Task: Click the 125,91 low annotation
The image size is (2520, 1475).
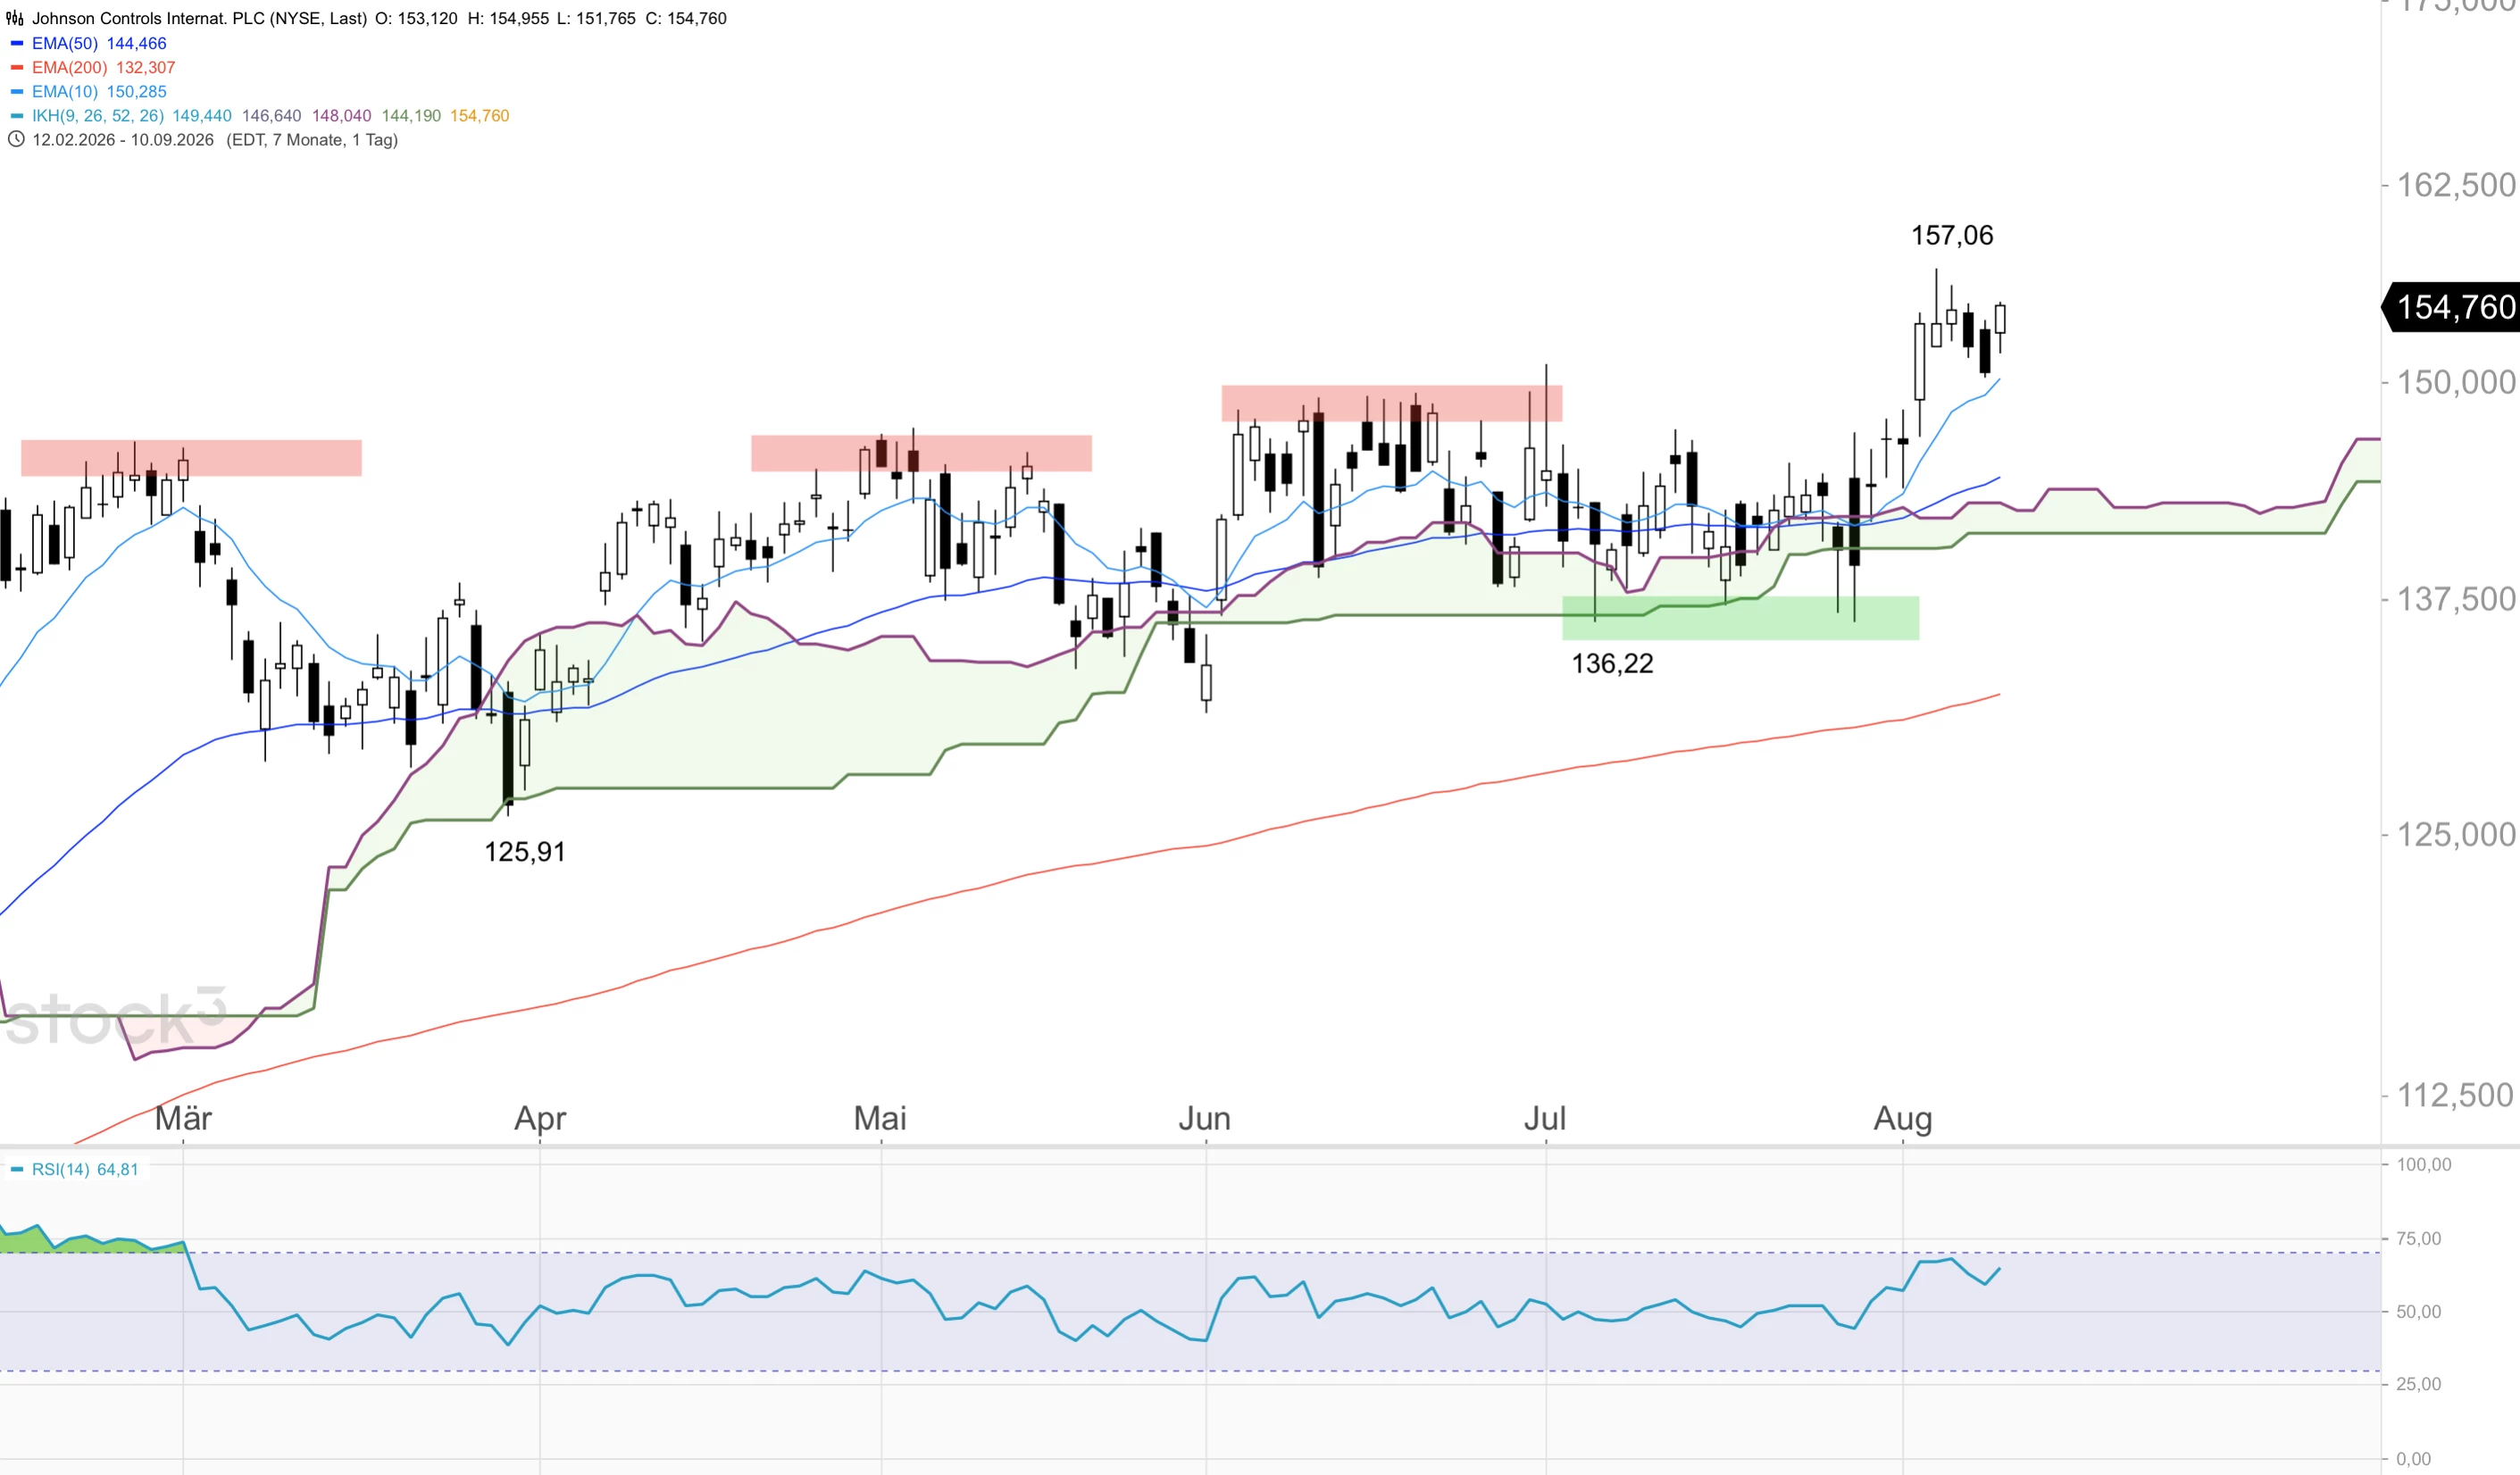Action: pos(525,852)
